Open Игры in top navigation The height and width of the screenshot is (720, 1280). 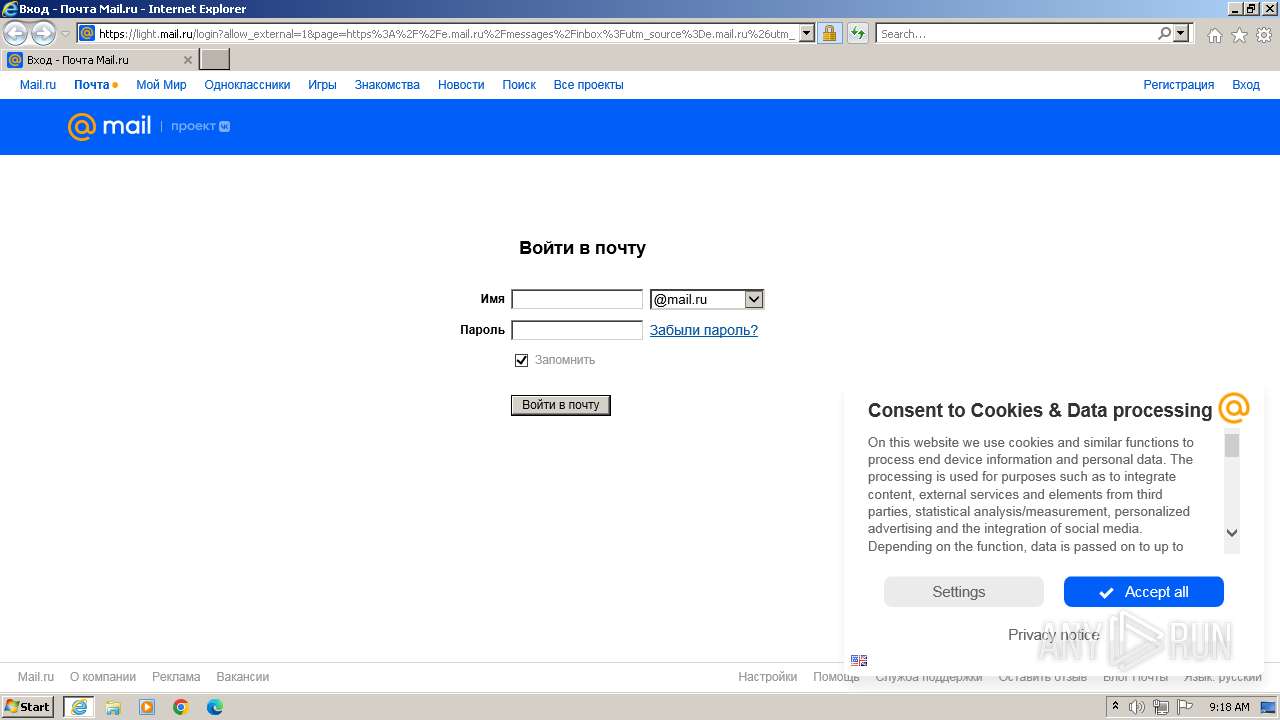(x=322, y=85)
